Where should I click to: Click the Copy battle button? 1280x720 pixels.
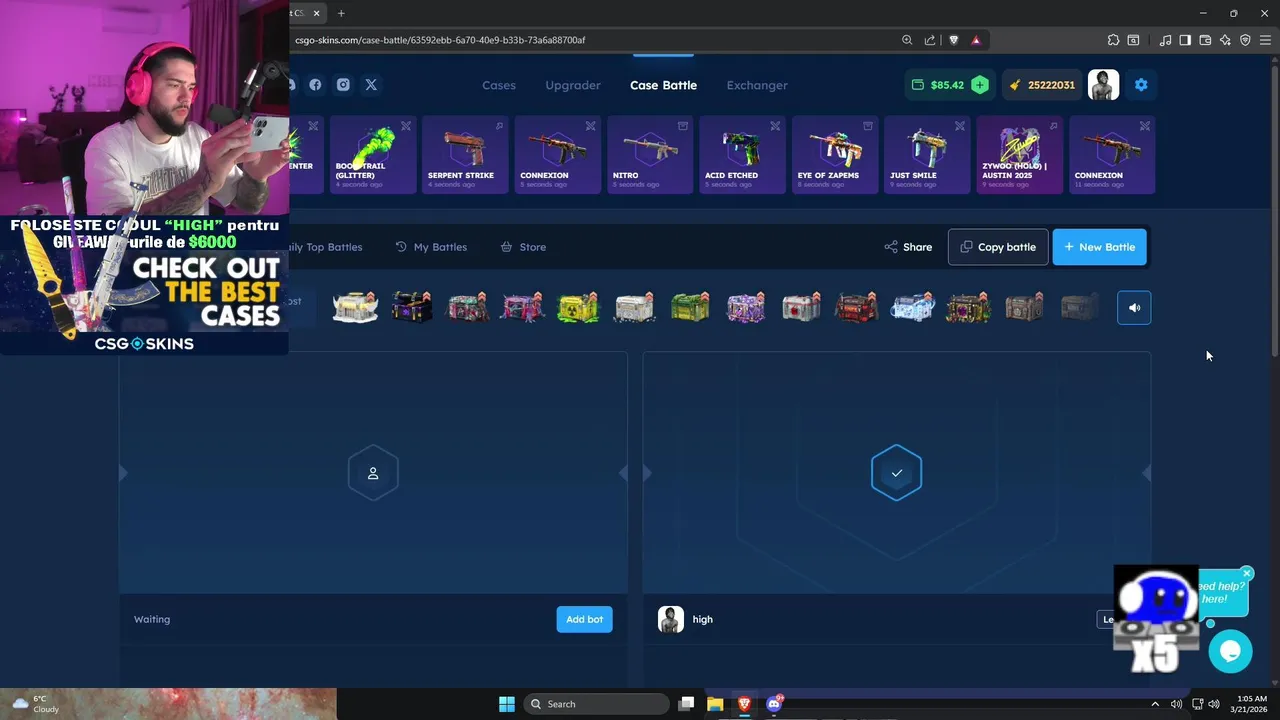[998, 247]
